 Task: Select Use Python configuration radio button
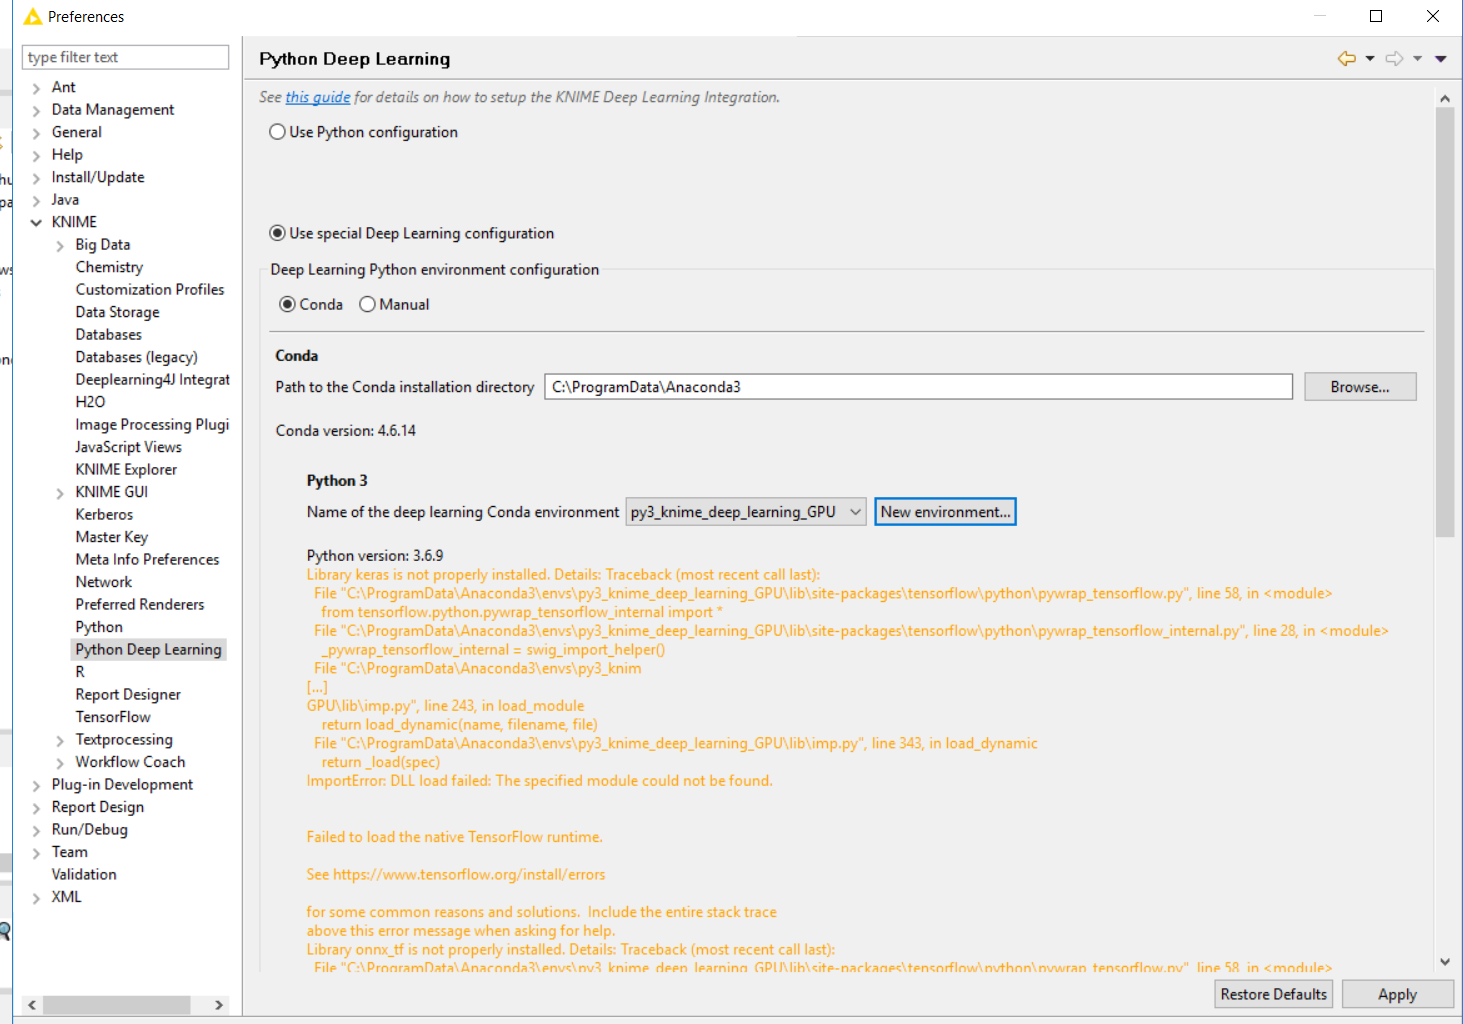coord(278,132)
